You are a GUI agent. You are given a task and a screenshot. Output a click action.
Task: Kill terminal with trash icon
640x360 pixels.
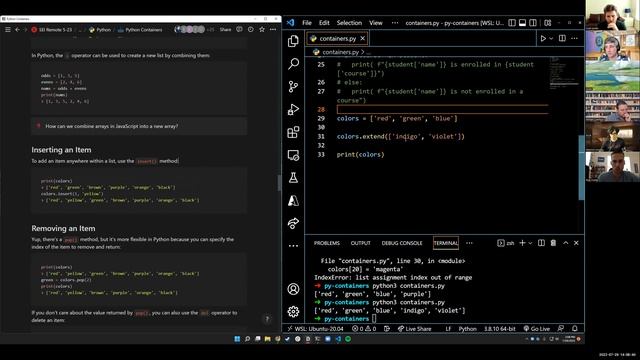[x=553, y=243]
